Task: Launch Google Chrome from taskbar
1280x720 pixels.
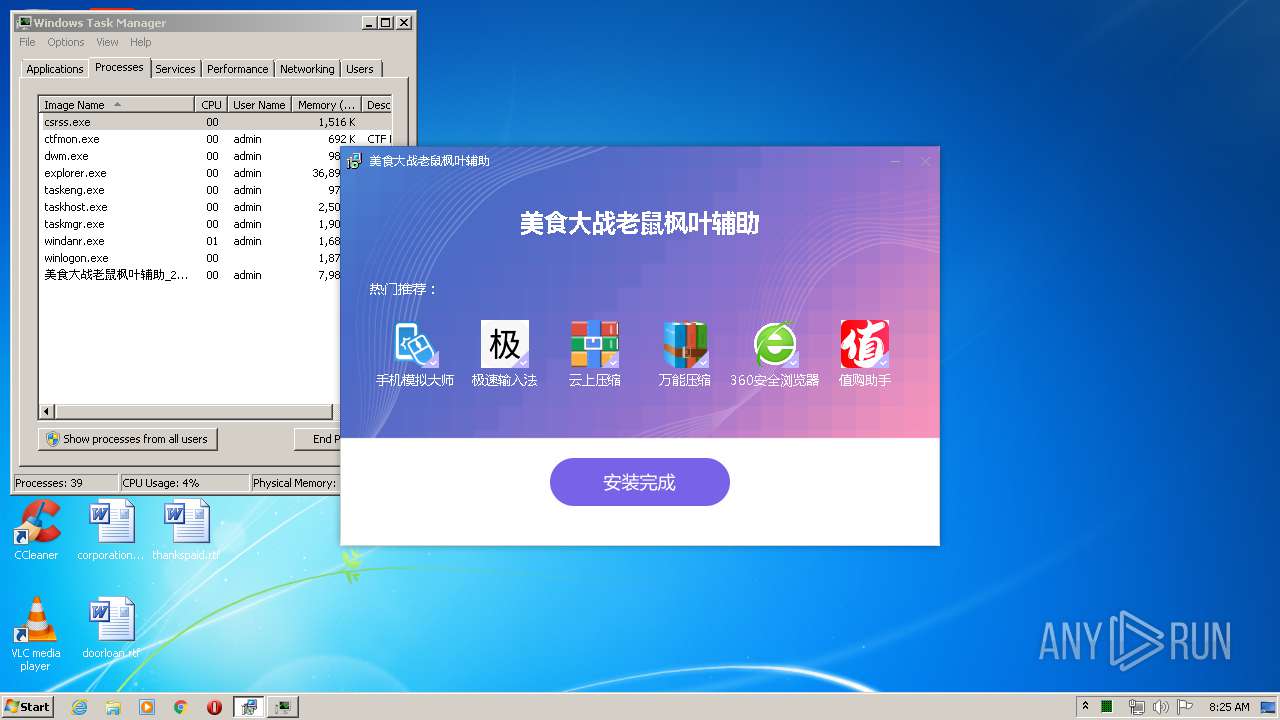Action: [x=181, y=706]
